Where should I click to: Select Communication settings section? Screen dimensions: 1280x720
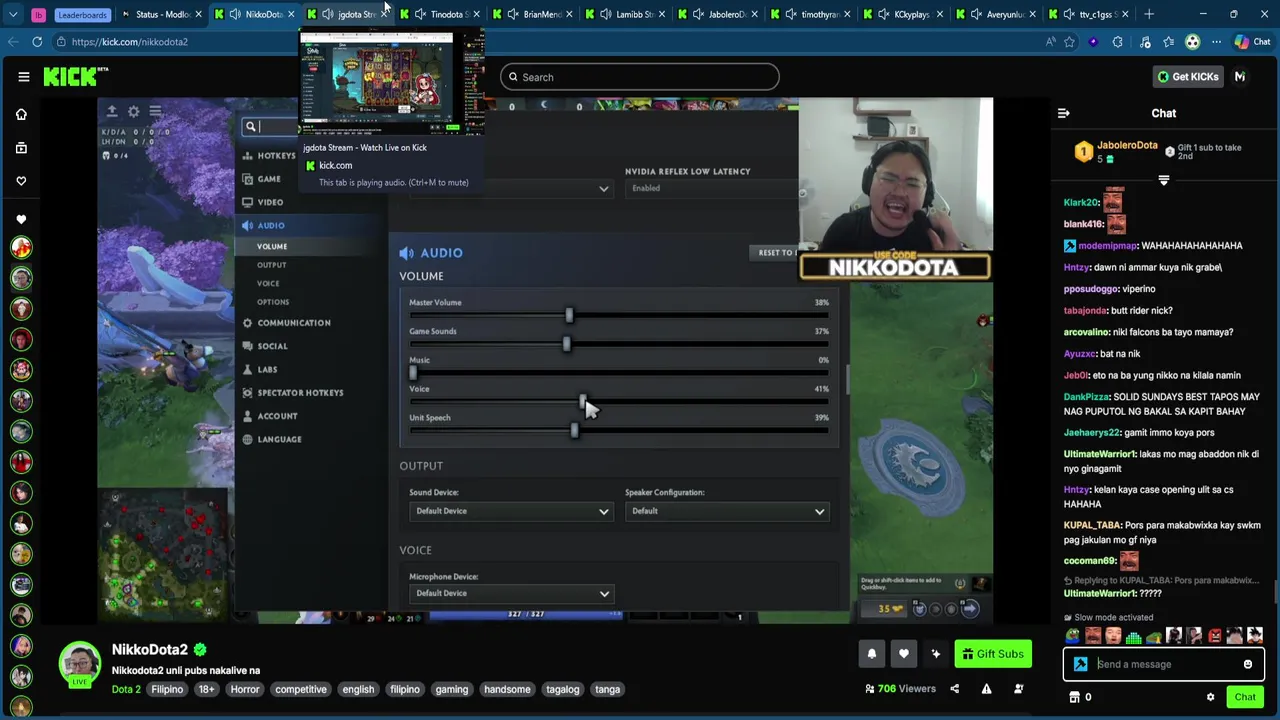tap(286, 323)
